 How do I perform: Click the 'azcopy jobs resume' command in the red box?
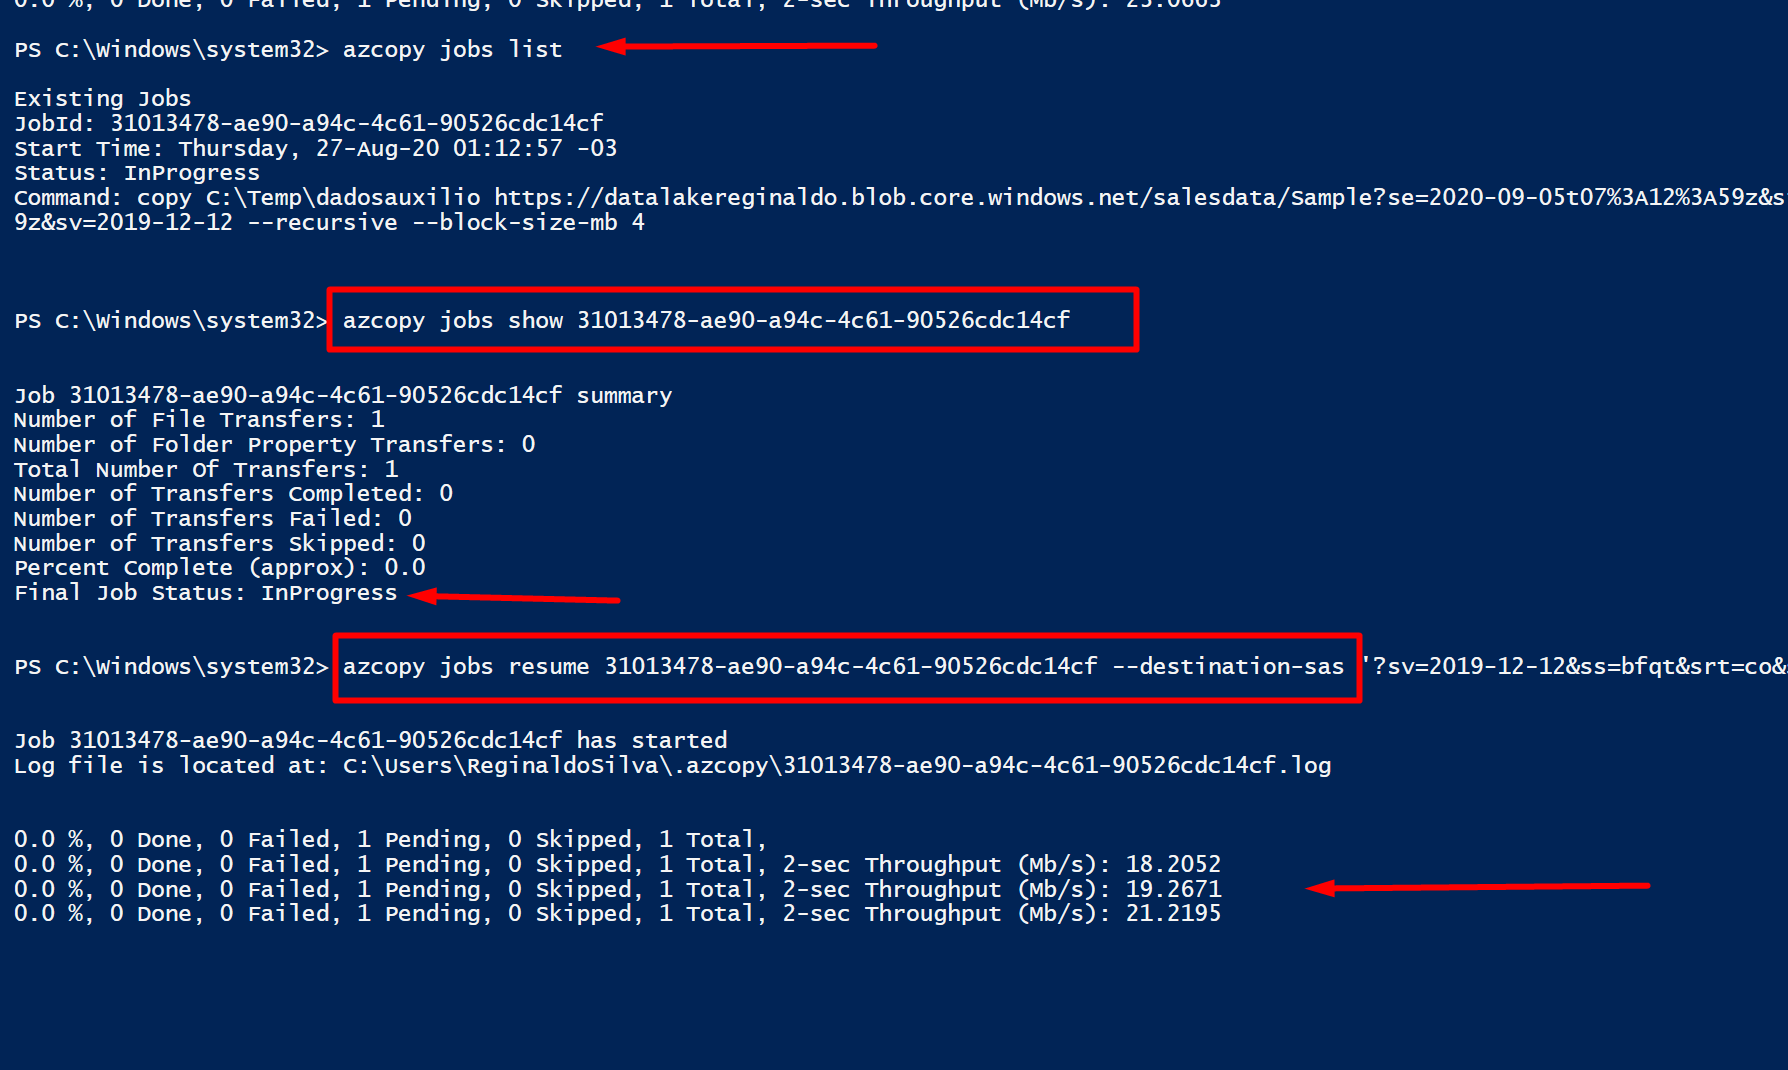[x=843, y=666]
